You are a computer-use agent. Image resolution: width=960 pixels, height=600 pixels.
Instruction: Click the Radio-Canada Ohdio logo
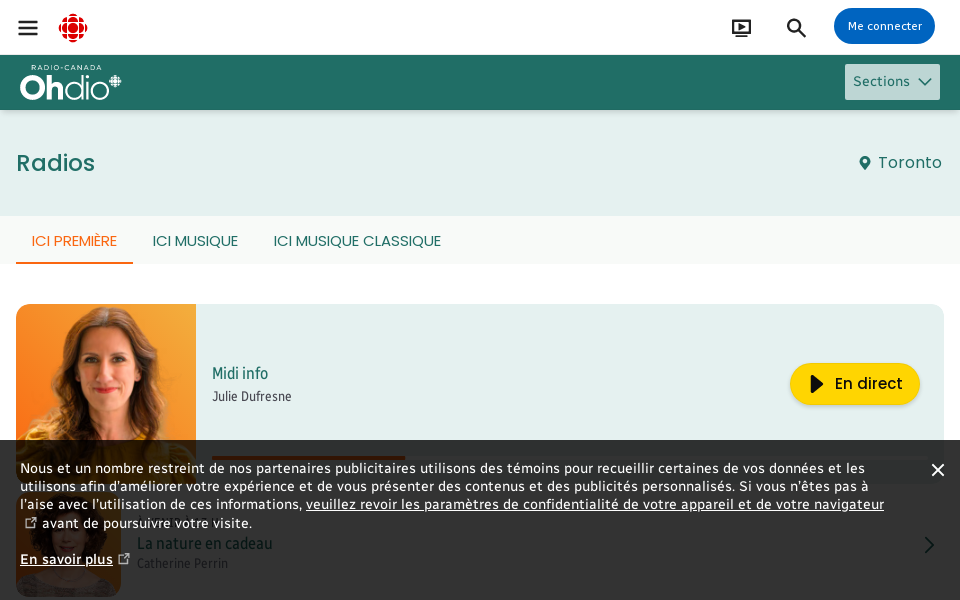[70, 83]
